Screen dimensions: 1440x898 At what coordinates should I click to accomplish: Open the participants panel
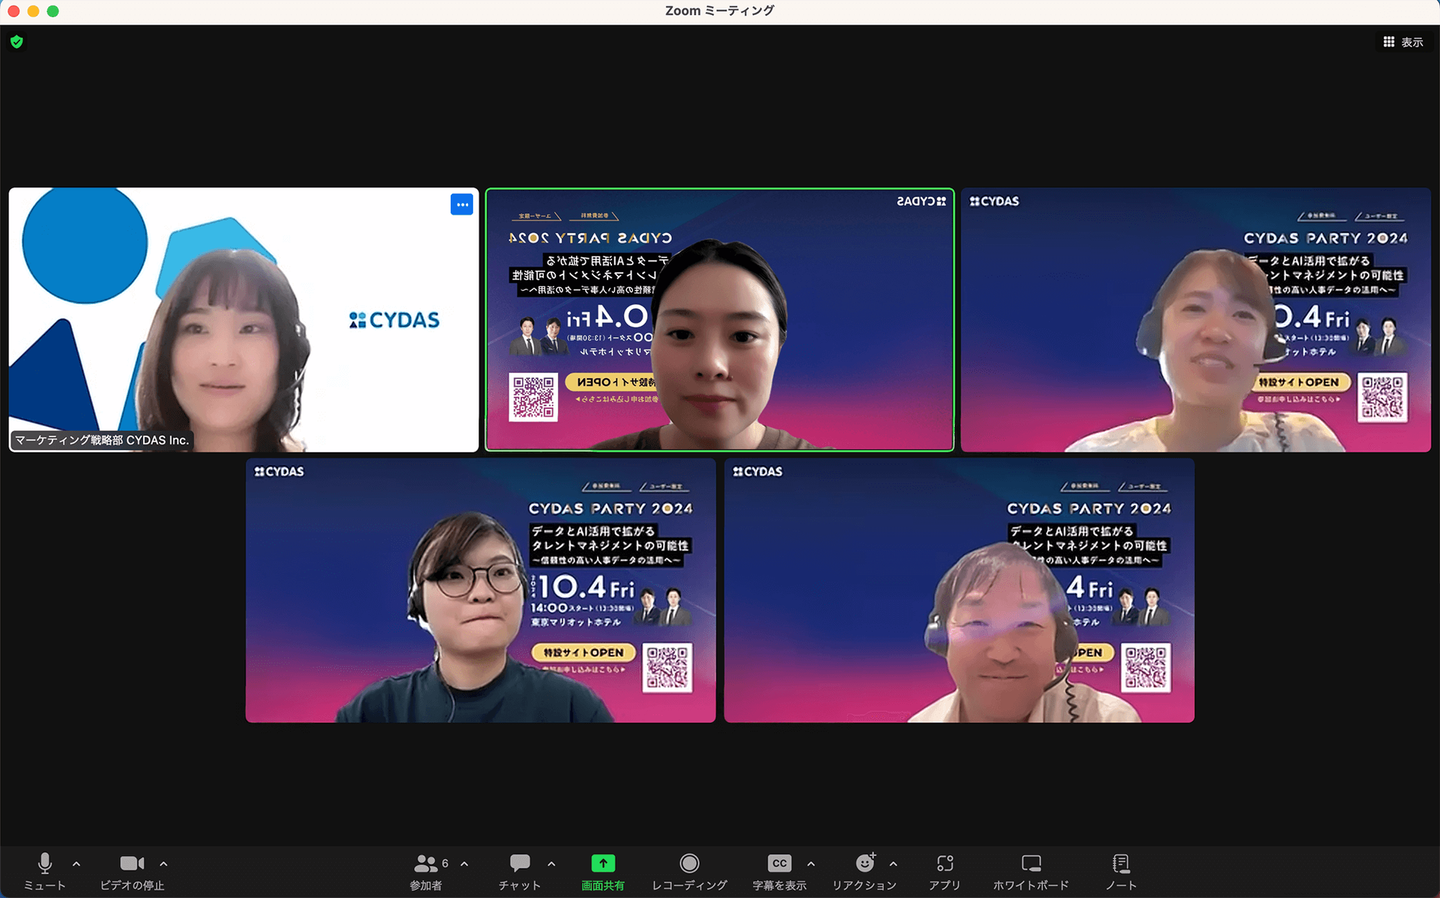click(x=426, y=870)
